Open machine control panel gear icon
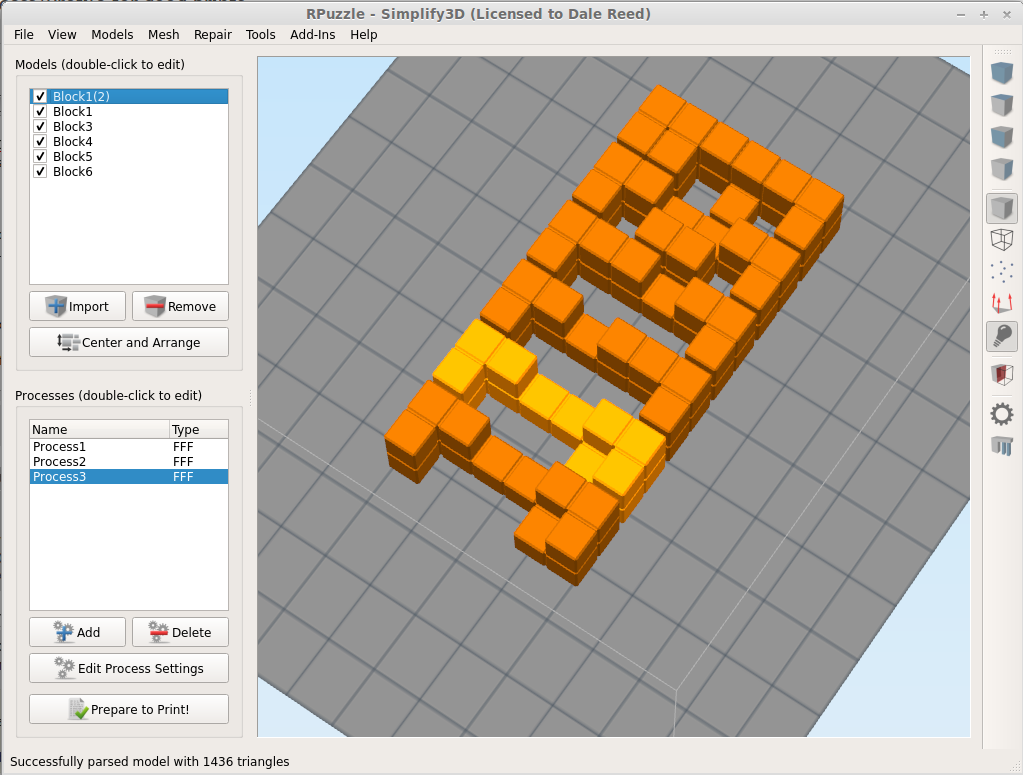 click(x=1001, y=414)
